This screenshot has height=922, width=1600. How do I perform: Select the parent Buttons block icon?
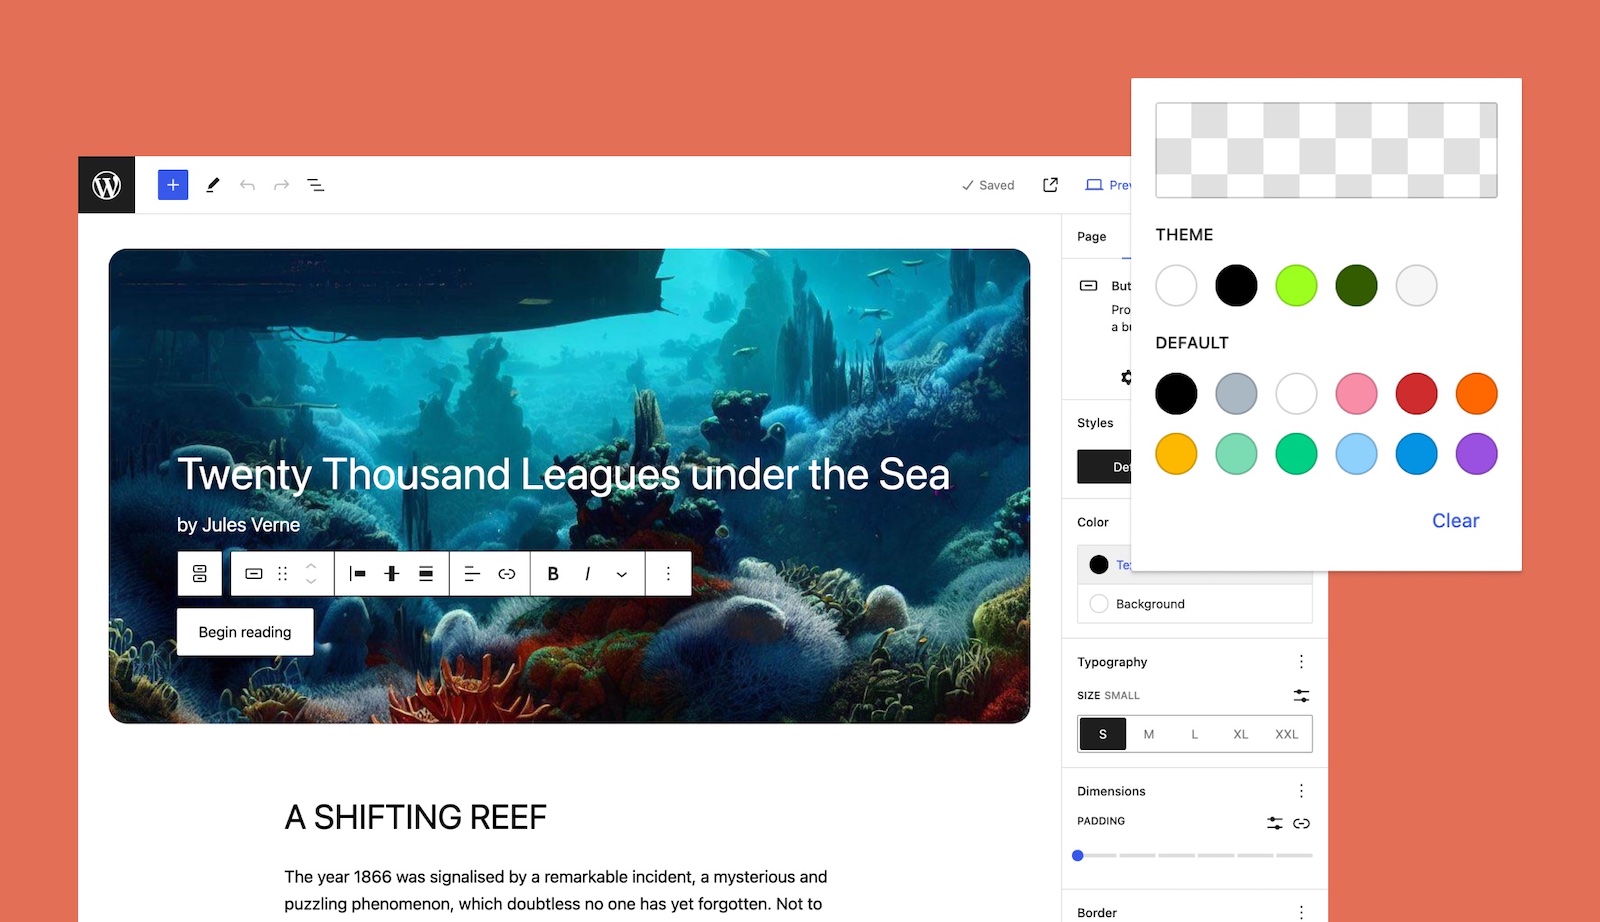pyautogui.click(x=200, y=574)
